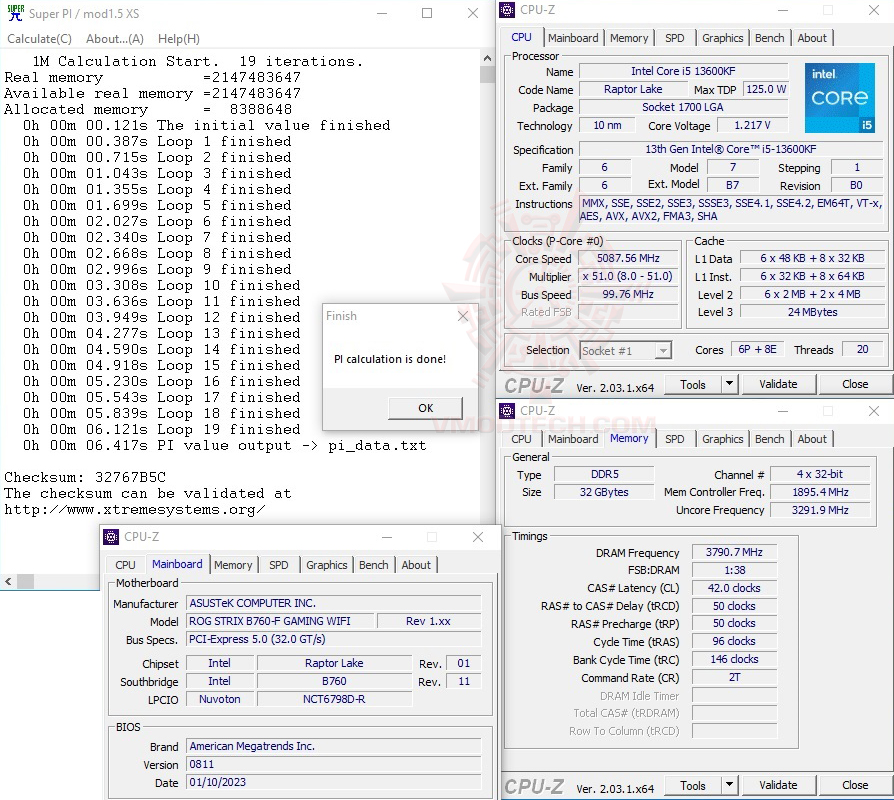This screenshot has height=800, width=894.
Task: Click the Intel Core i5 logo badge
Action: click(839, 97)
